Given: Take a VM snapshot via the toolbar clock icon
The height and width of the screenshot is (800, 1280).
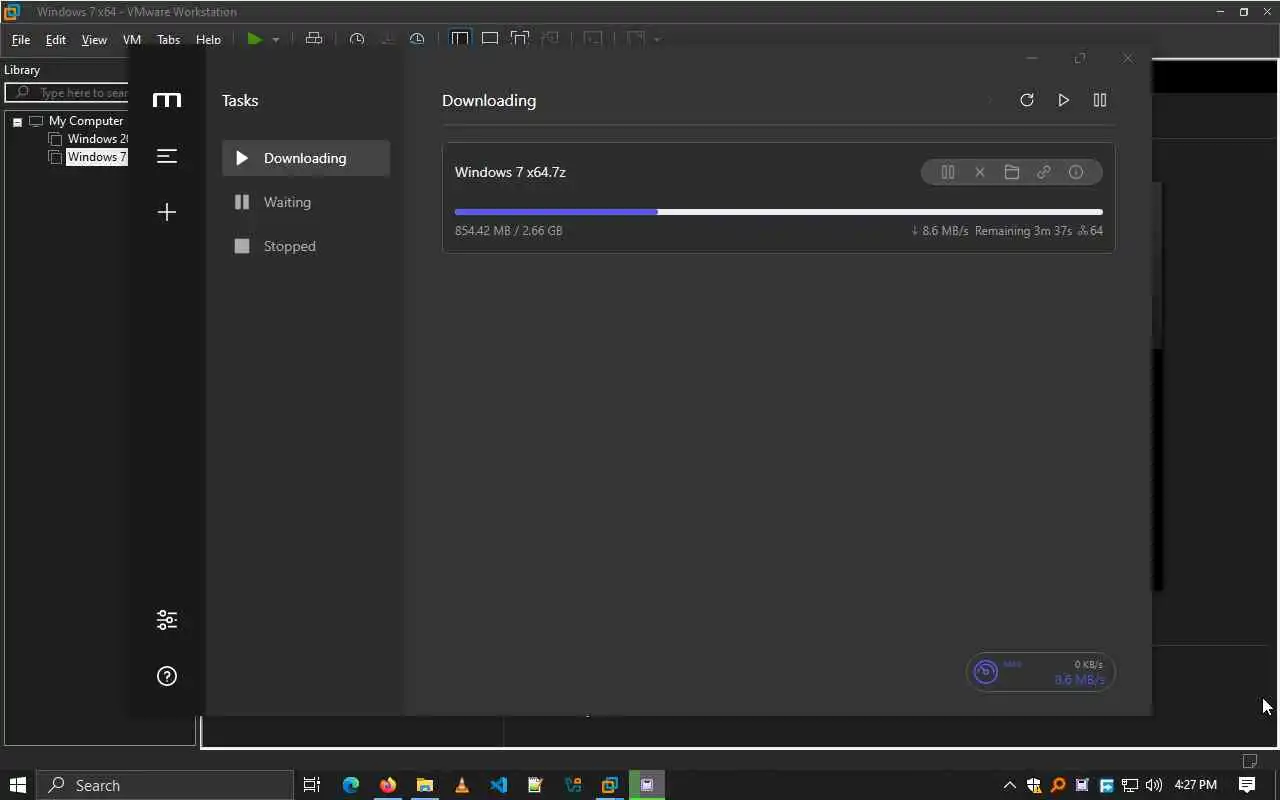Looking at the screenshot, I should (357, 39).
